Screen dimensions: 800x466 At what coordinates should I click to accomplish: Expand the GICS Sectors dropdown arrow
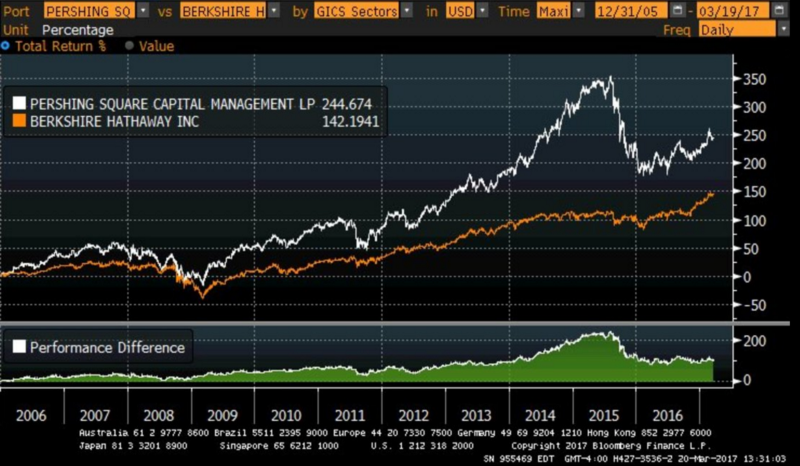pos(407,10)
